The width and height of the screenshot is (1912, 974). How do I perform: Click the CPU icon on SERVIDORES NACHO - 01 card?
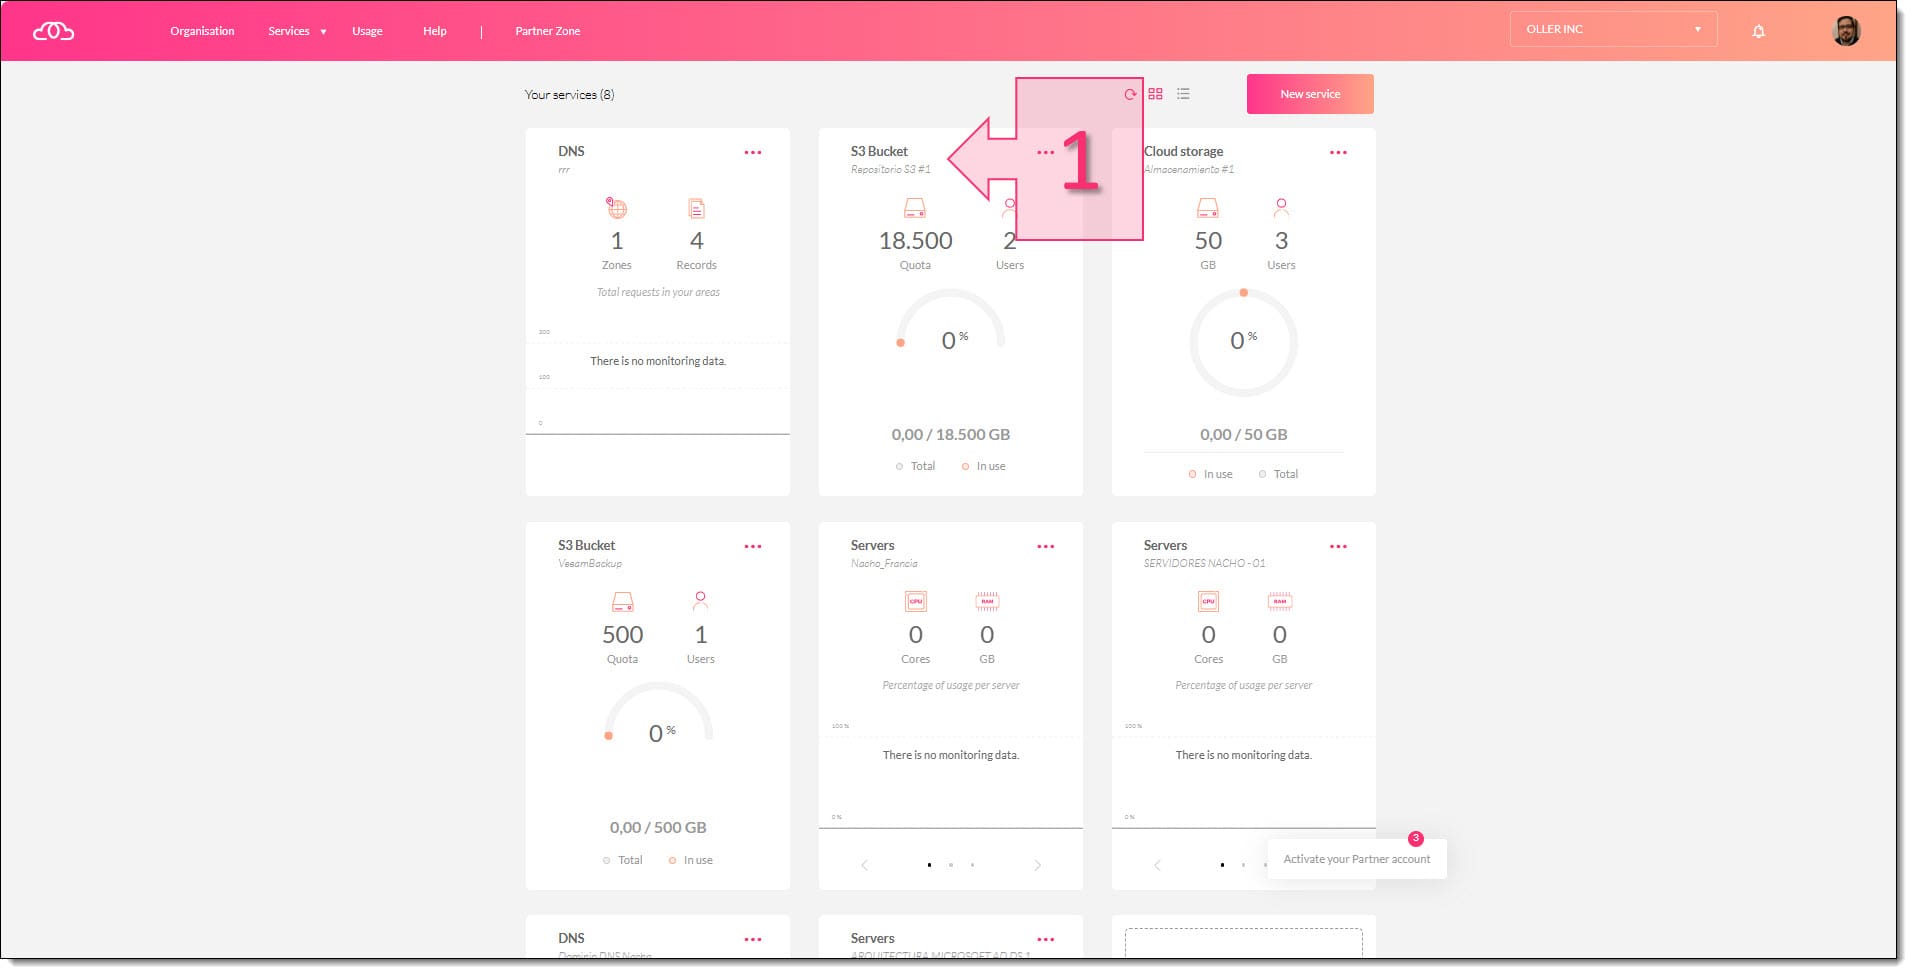pos(1208,602)
